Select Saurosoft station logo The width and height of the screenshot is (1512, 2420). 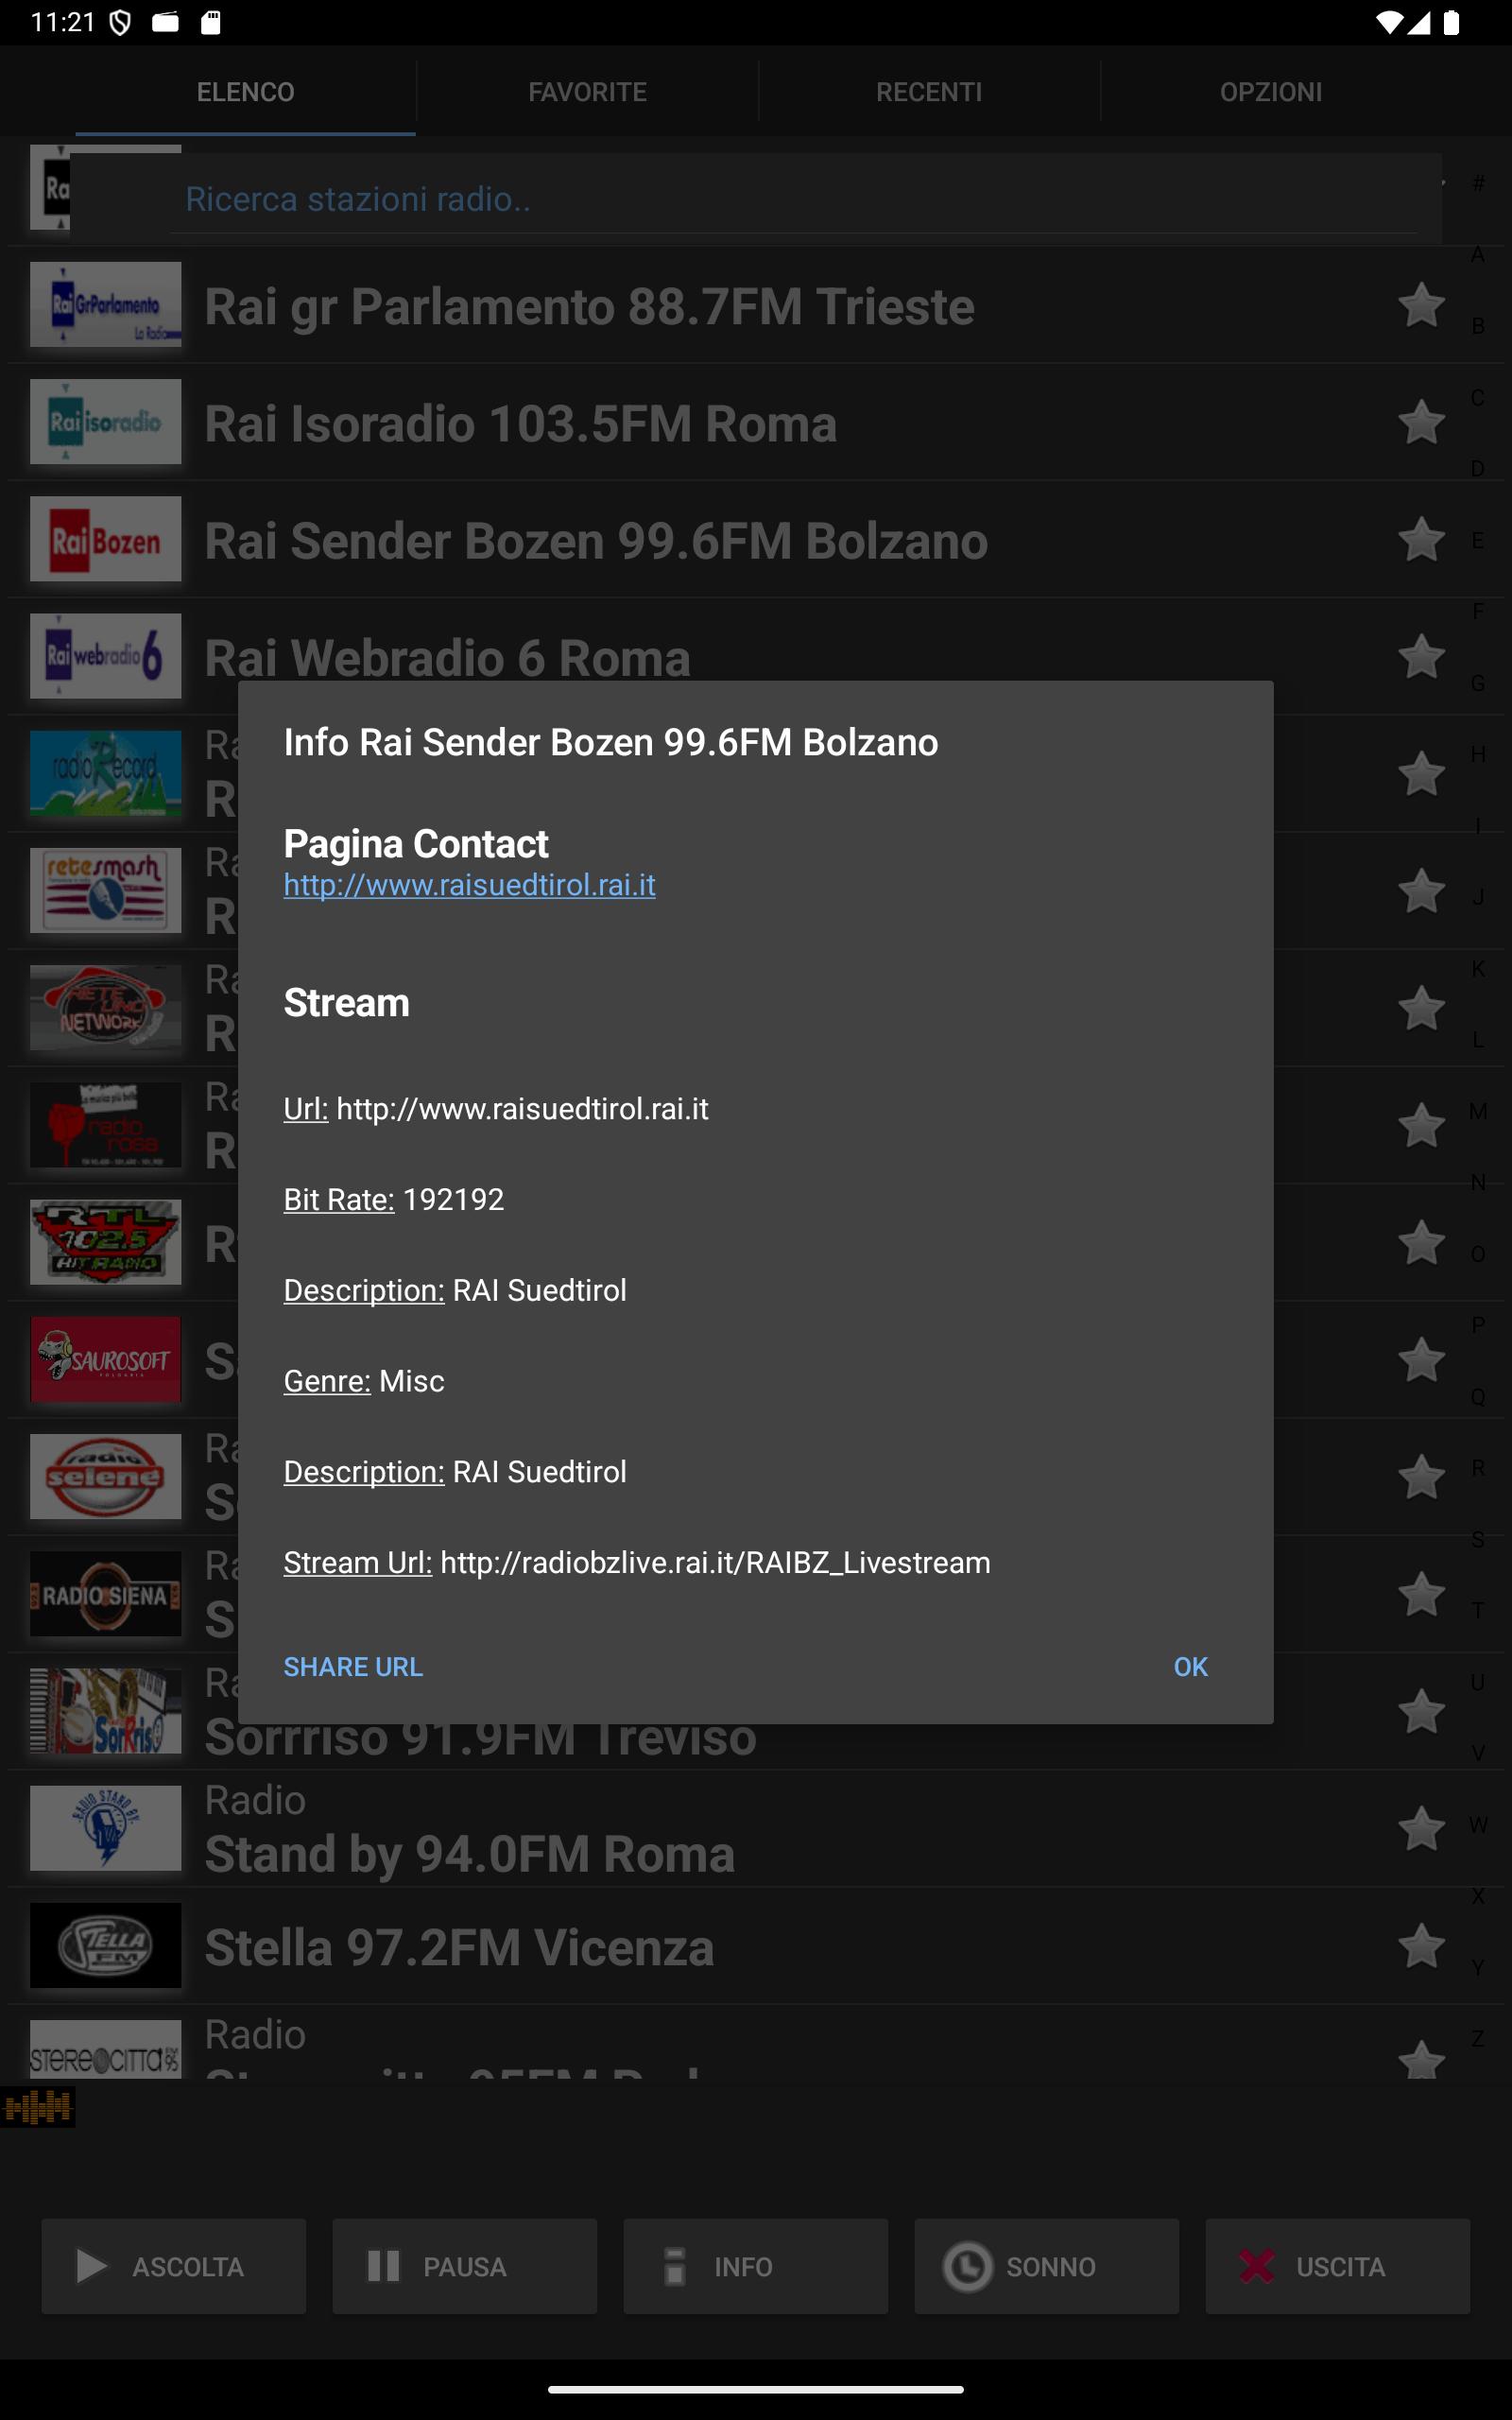(105, 1359)
